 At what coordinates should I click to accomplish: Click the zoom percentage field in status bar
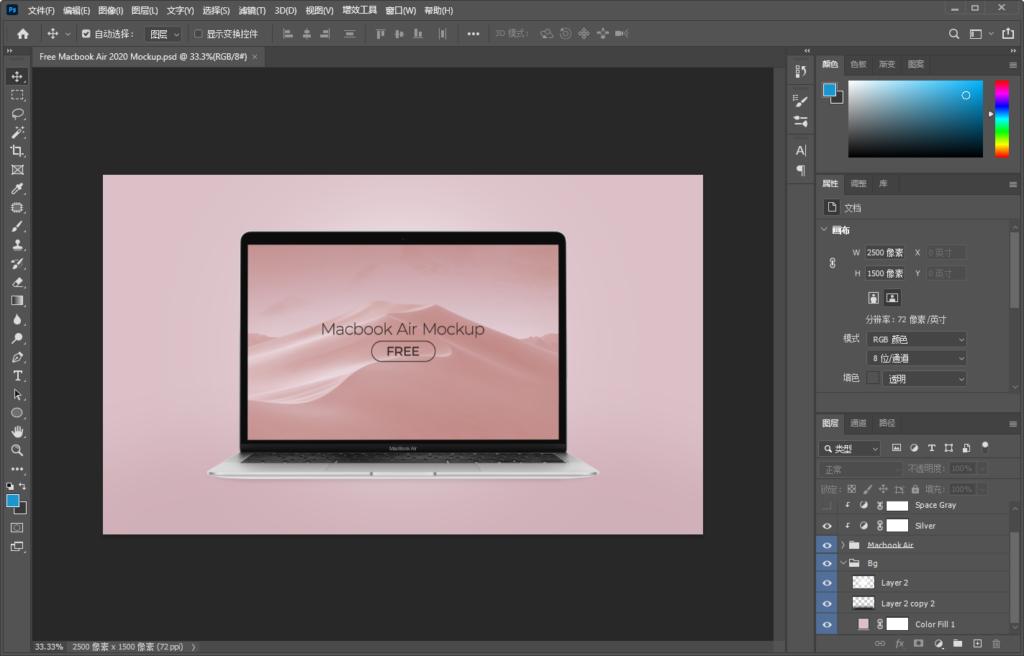(49, 647)
